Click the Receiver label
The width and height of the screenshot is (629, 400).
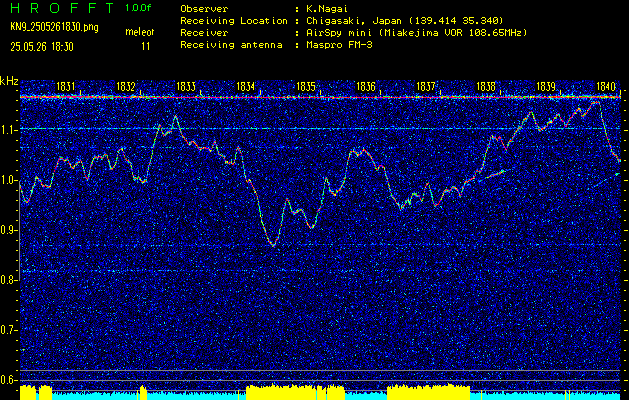click(204, 33)
